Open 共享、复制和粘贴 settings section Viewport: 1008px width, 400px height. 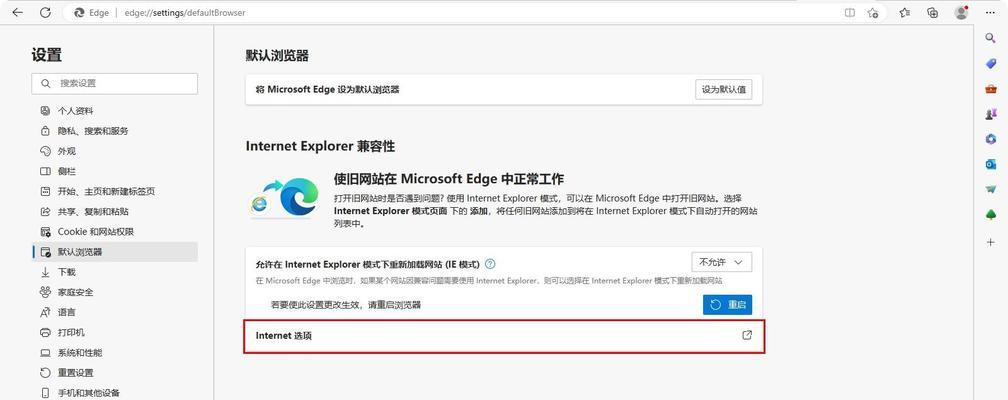115,211
